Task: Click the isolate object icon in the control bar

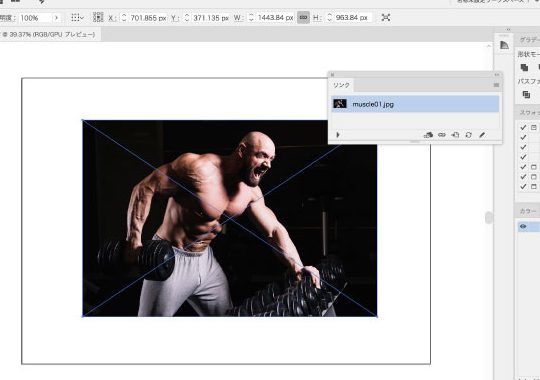Action: pos(386,17)
